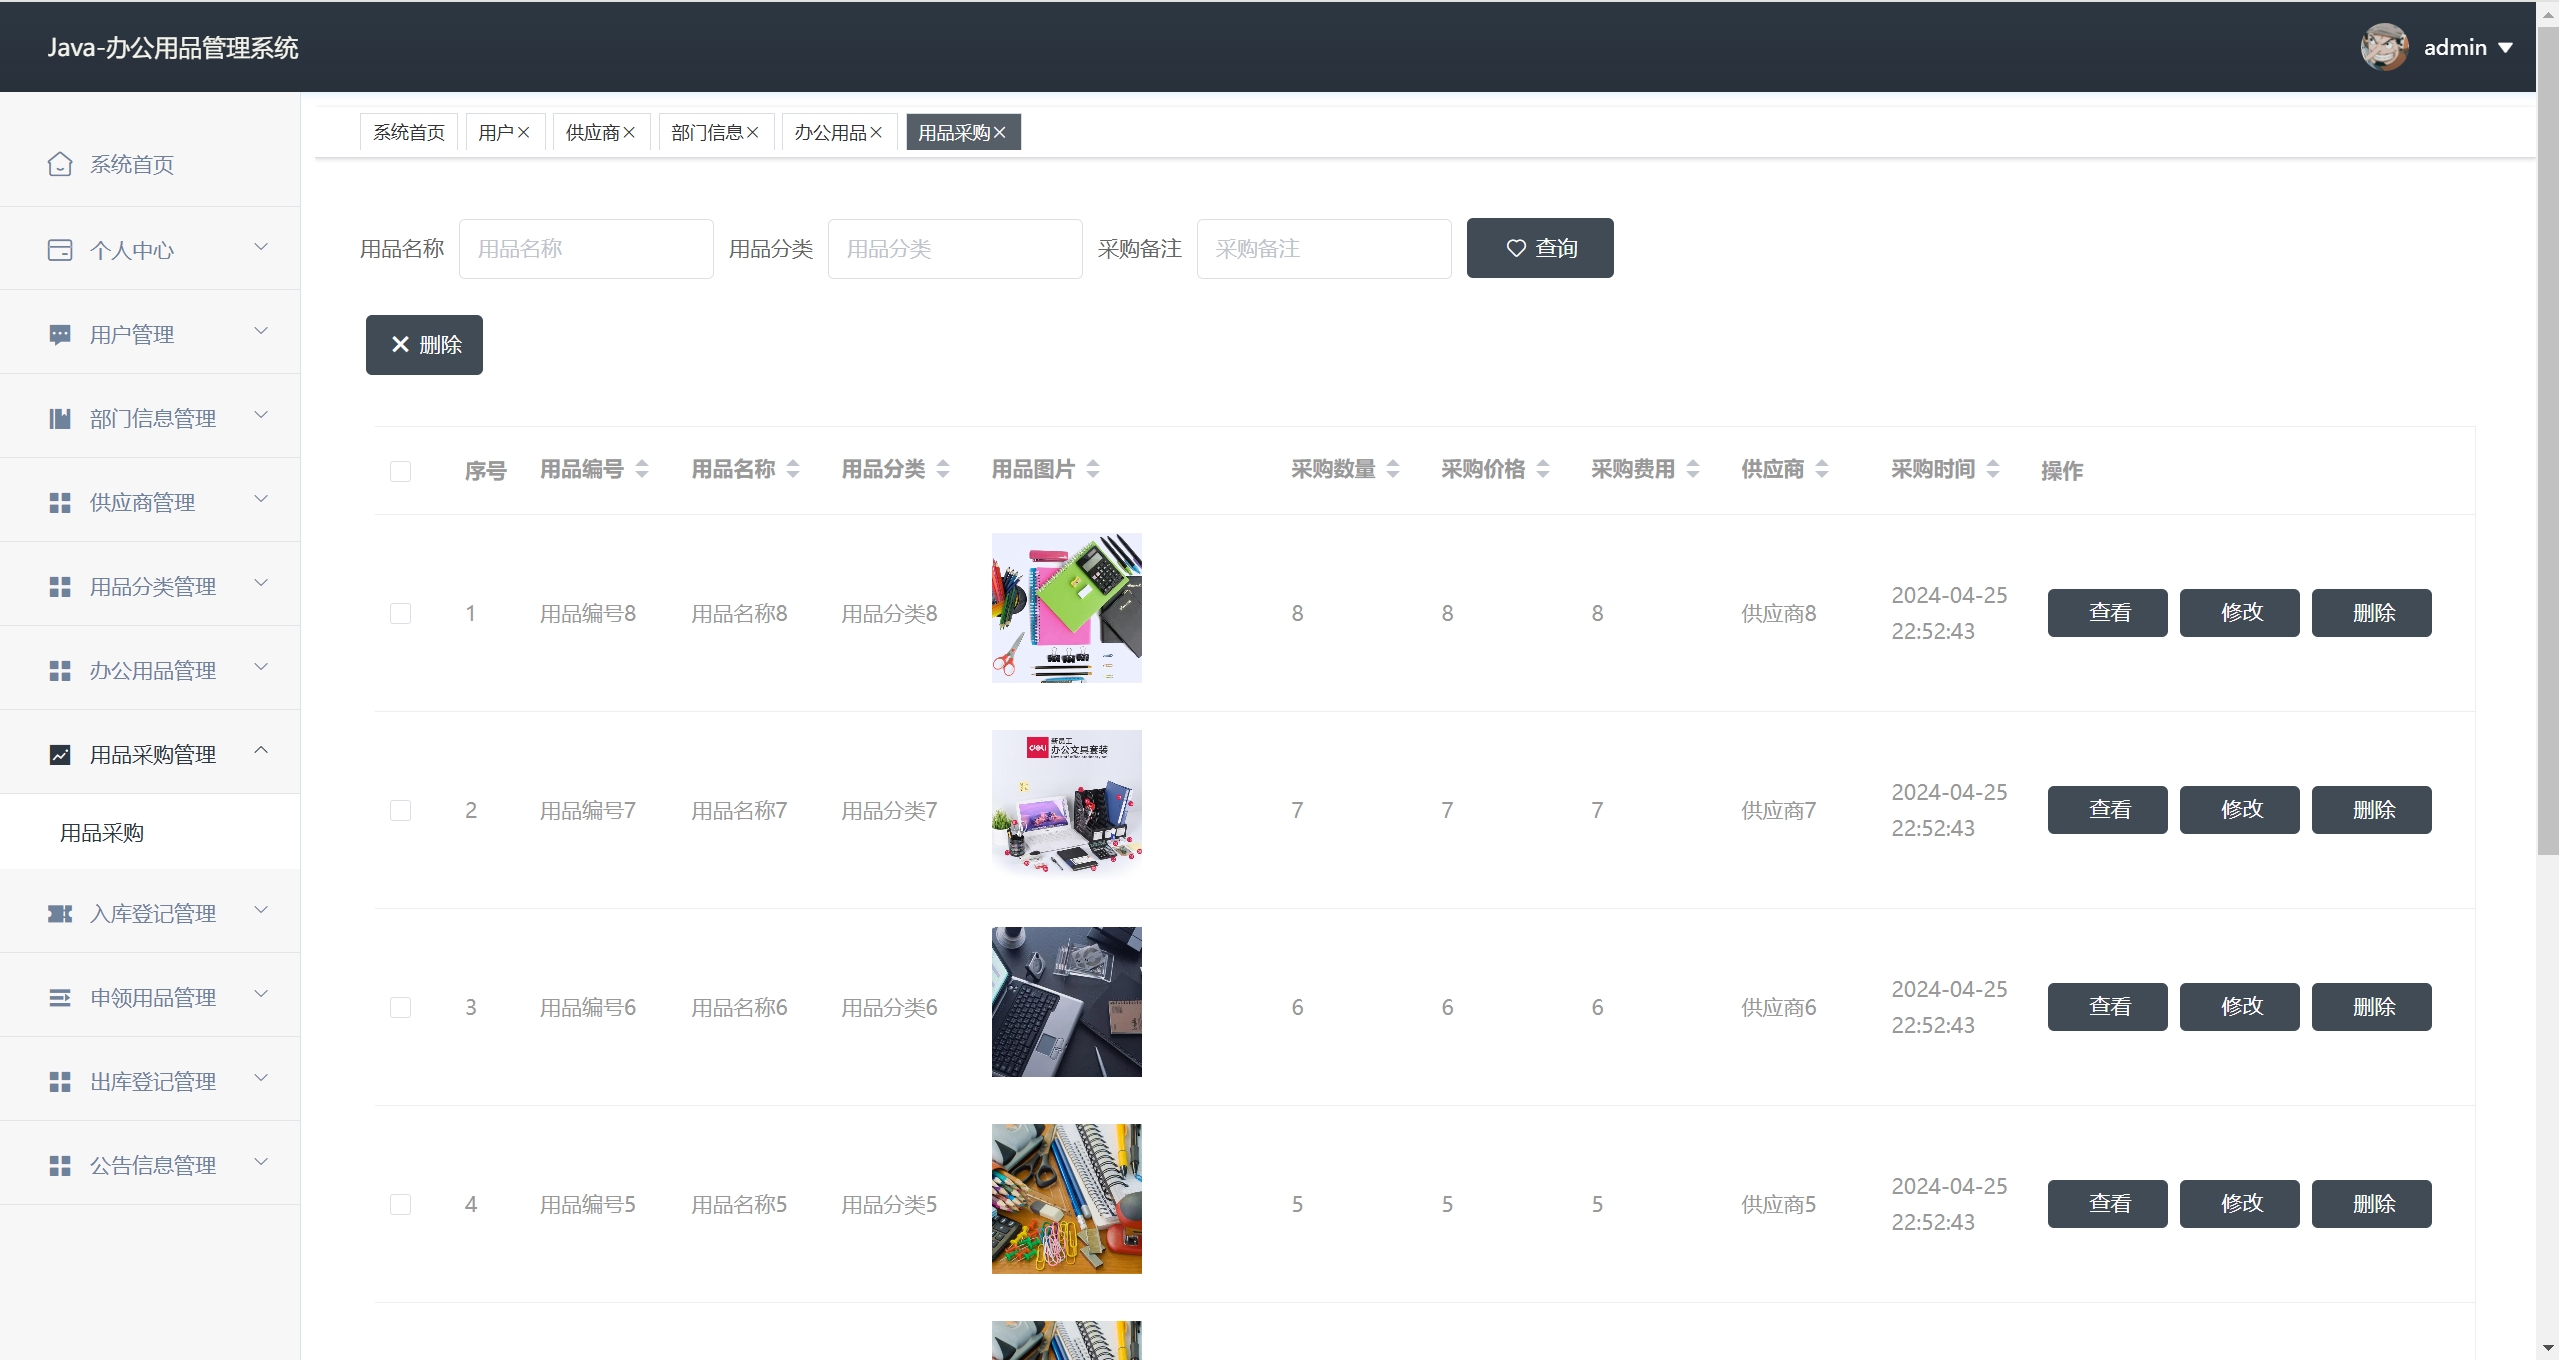Click the grid icon beside 供应商管理
This screenshot has height=1360, width=2559.
click(x=60, y=502)
